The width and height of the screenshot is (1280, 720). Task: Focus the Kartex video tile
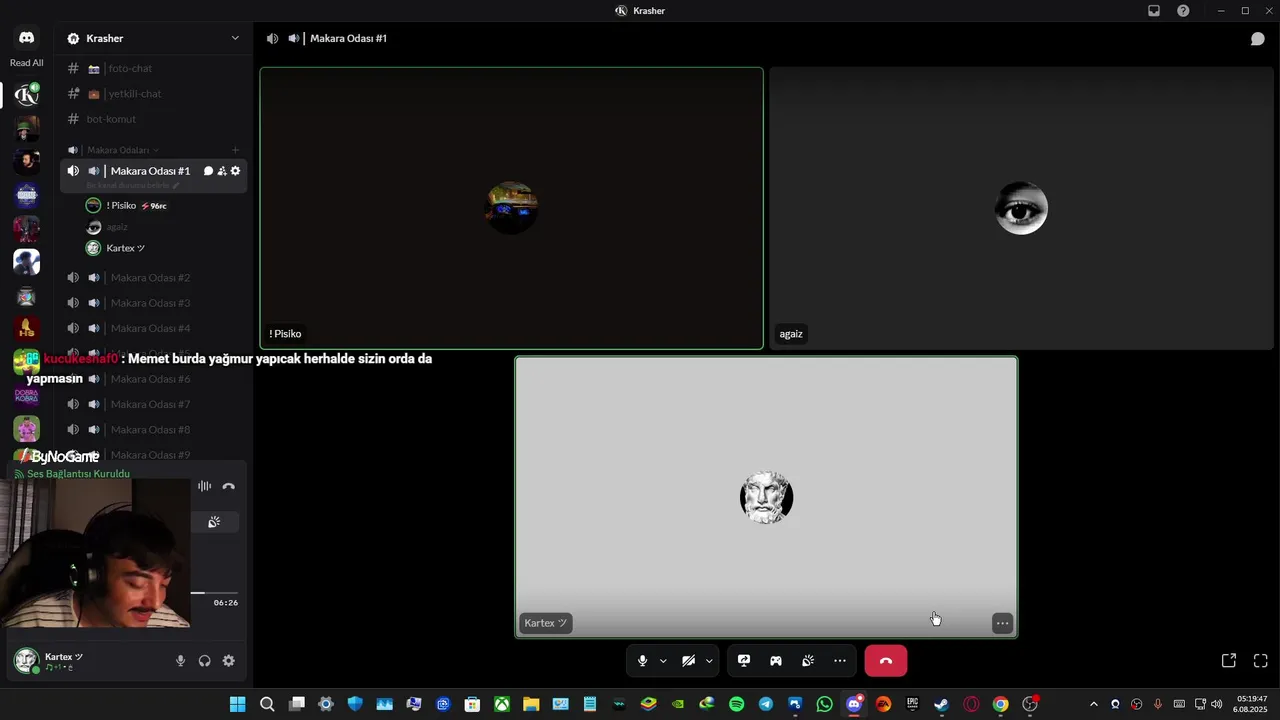tap(766, 497)
